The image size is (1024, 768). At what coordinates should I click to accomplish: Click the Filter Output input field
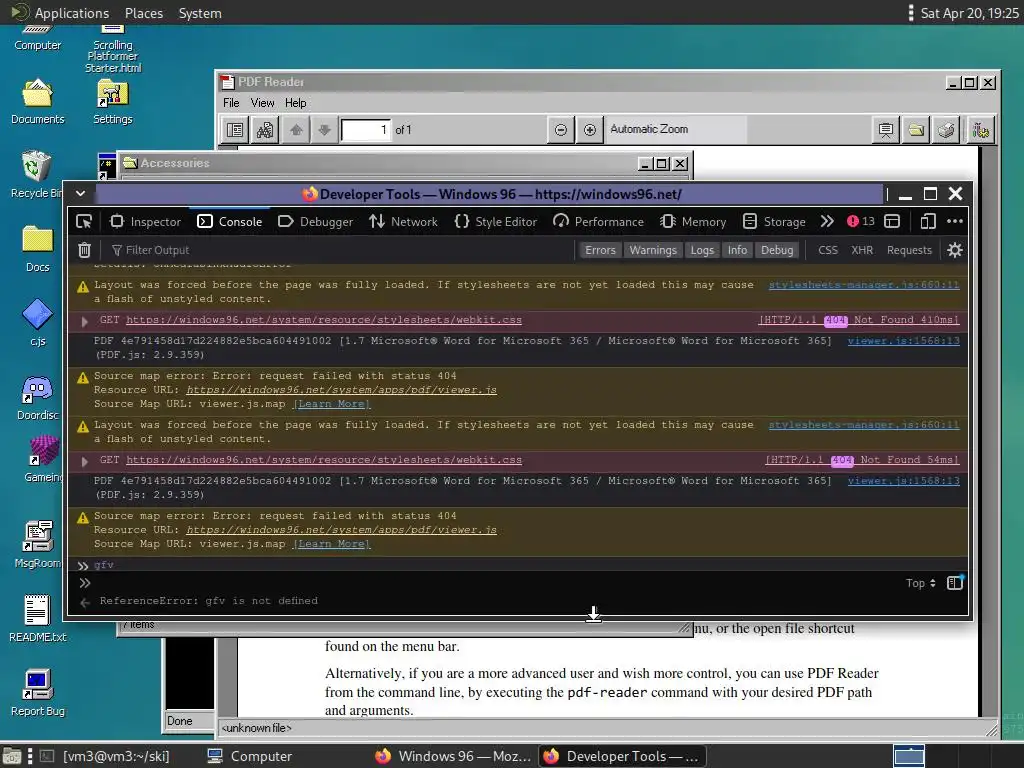click(x=340, y=250)
